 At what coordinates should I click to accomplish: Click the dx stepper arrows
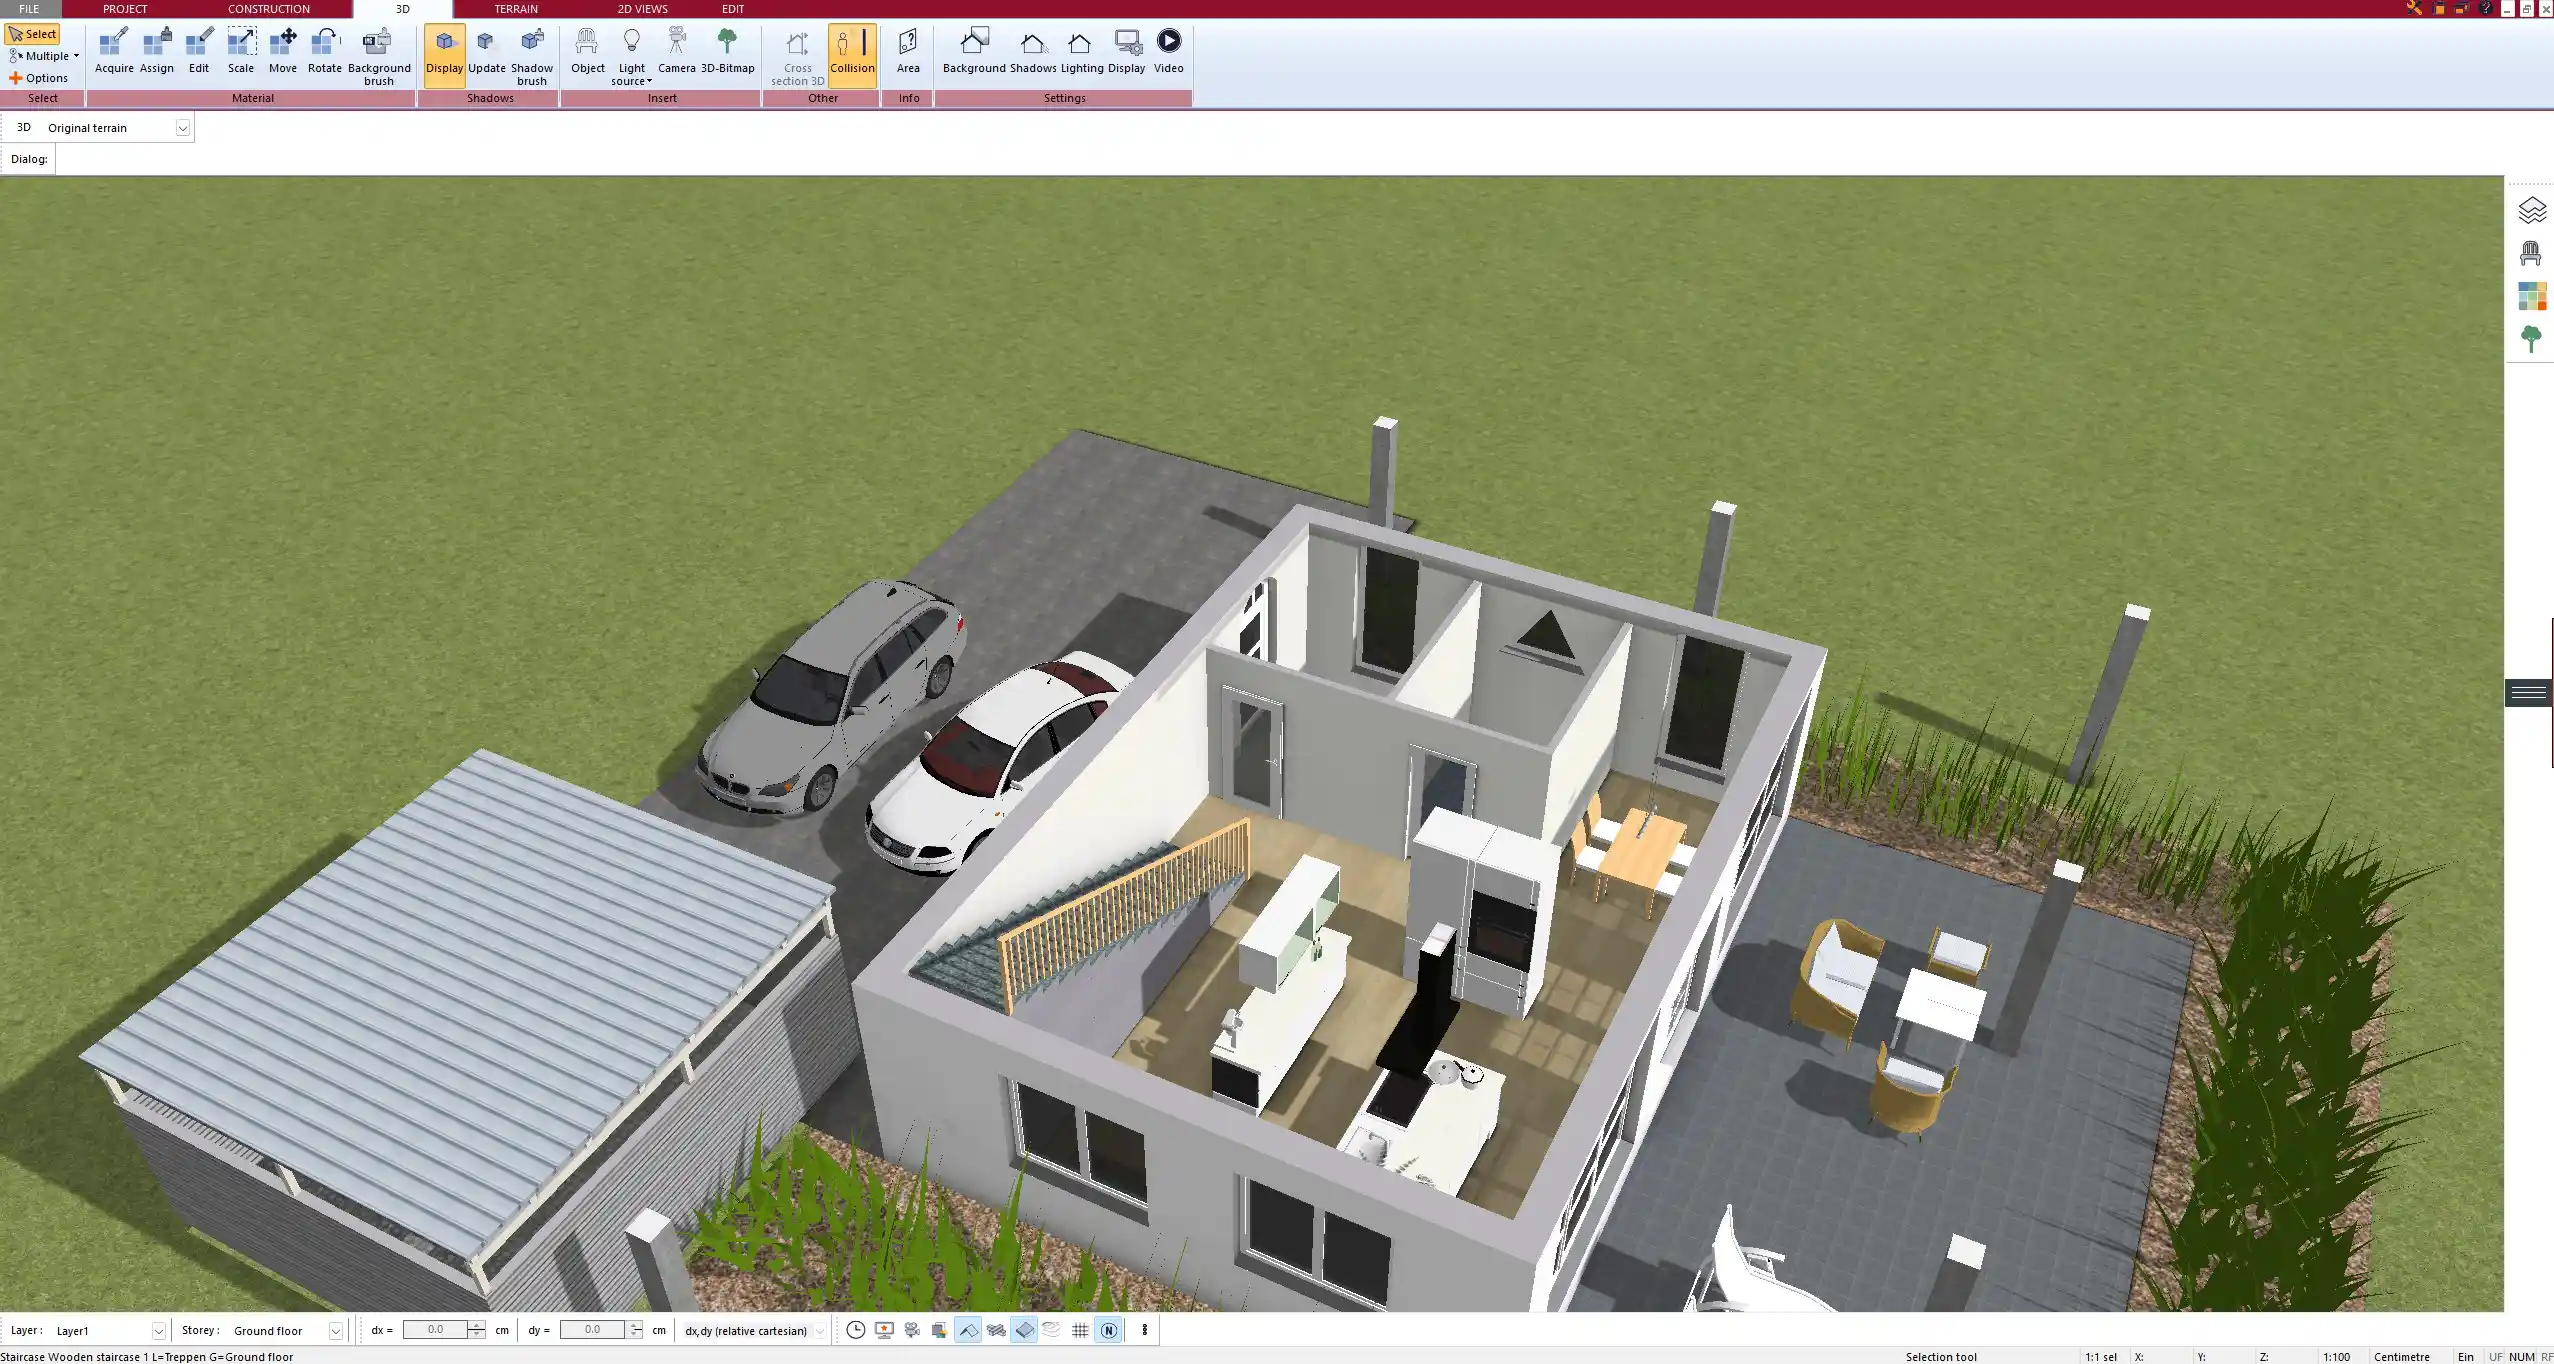coord(477,1330)
